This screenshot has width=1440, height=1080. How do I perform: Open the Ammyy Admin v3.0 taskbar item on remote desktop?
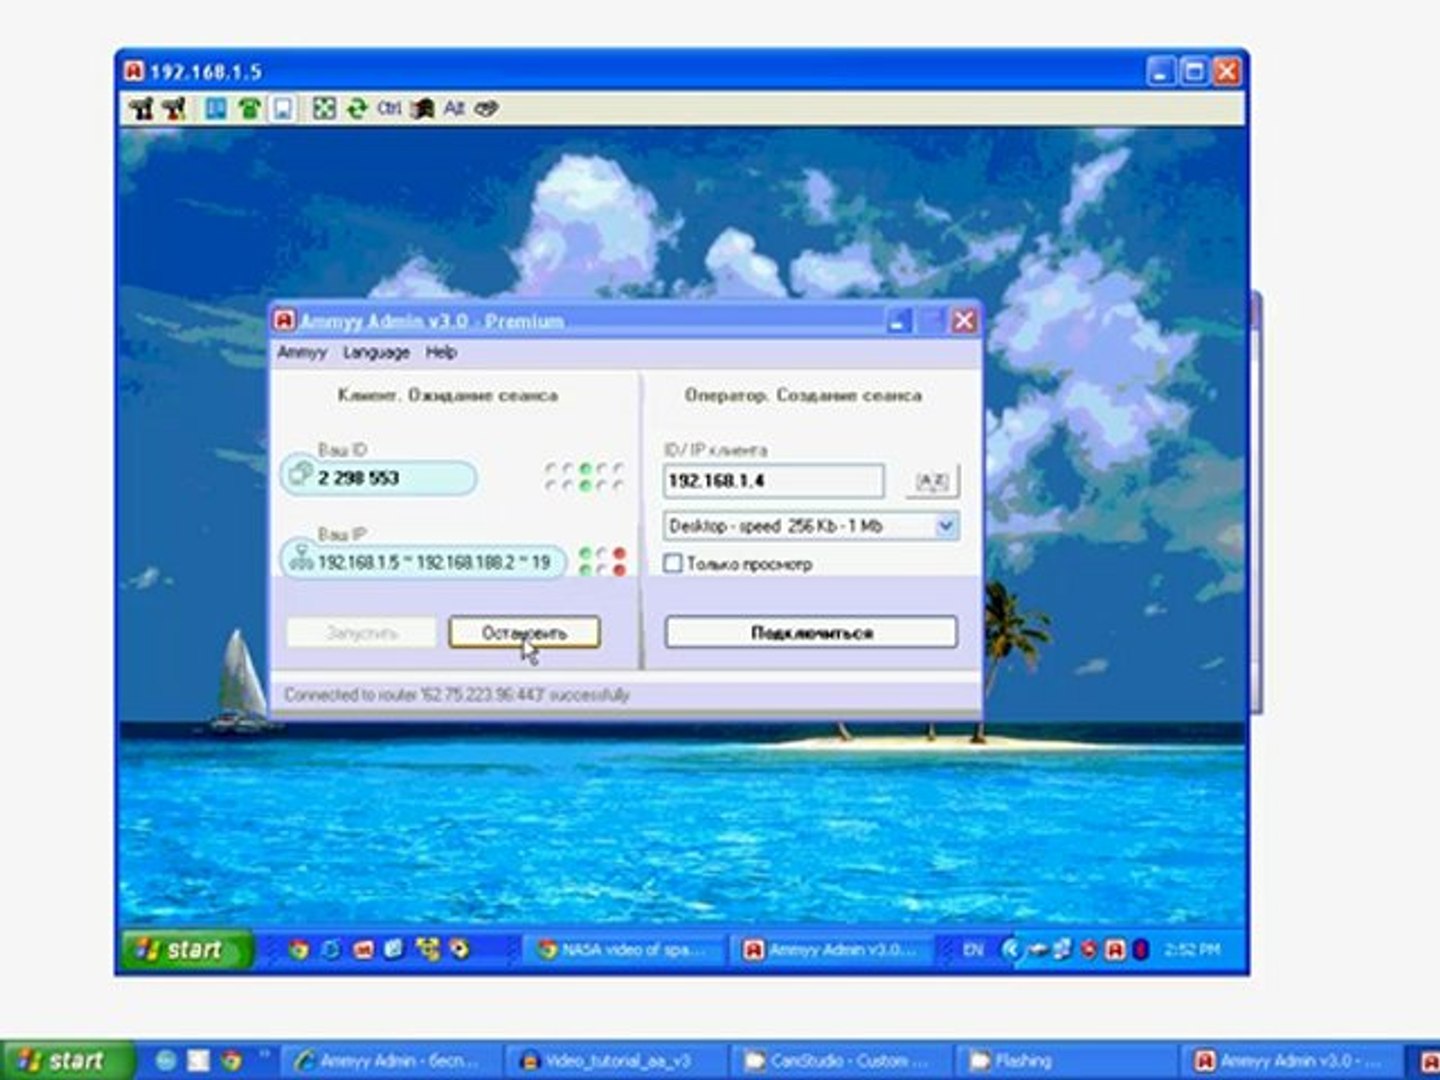coord(832,950)
